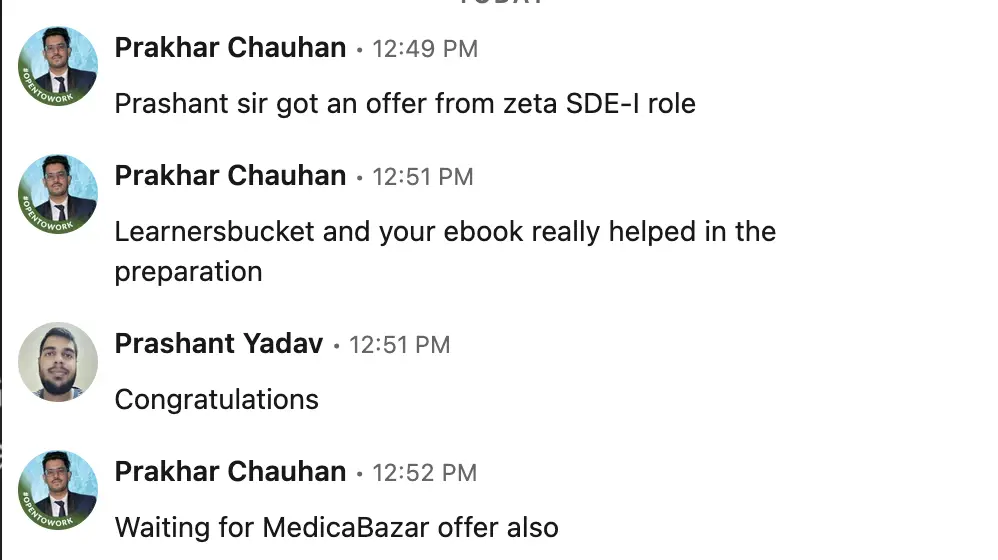
Task: Click Prakhar Chauhan's name on the 12:52 PM message
Action: coord(230,472)
